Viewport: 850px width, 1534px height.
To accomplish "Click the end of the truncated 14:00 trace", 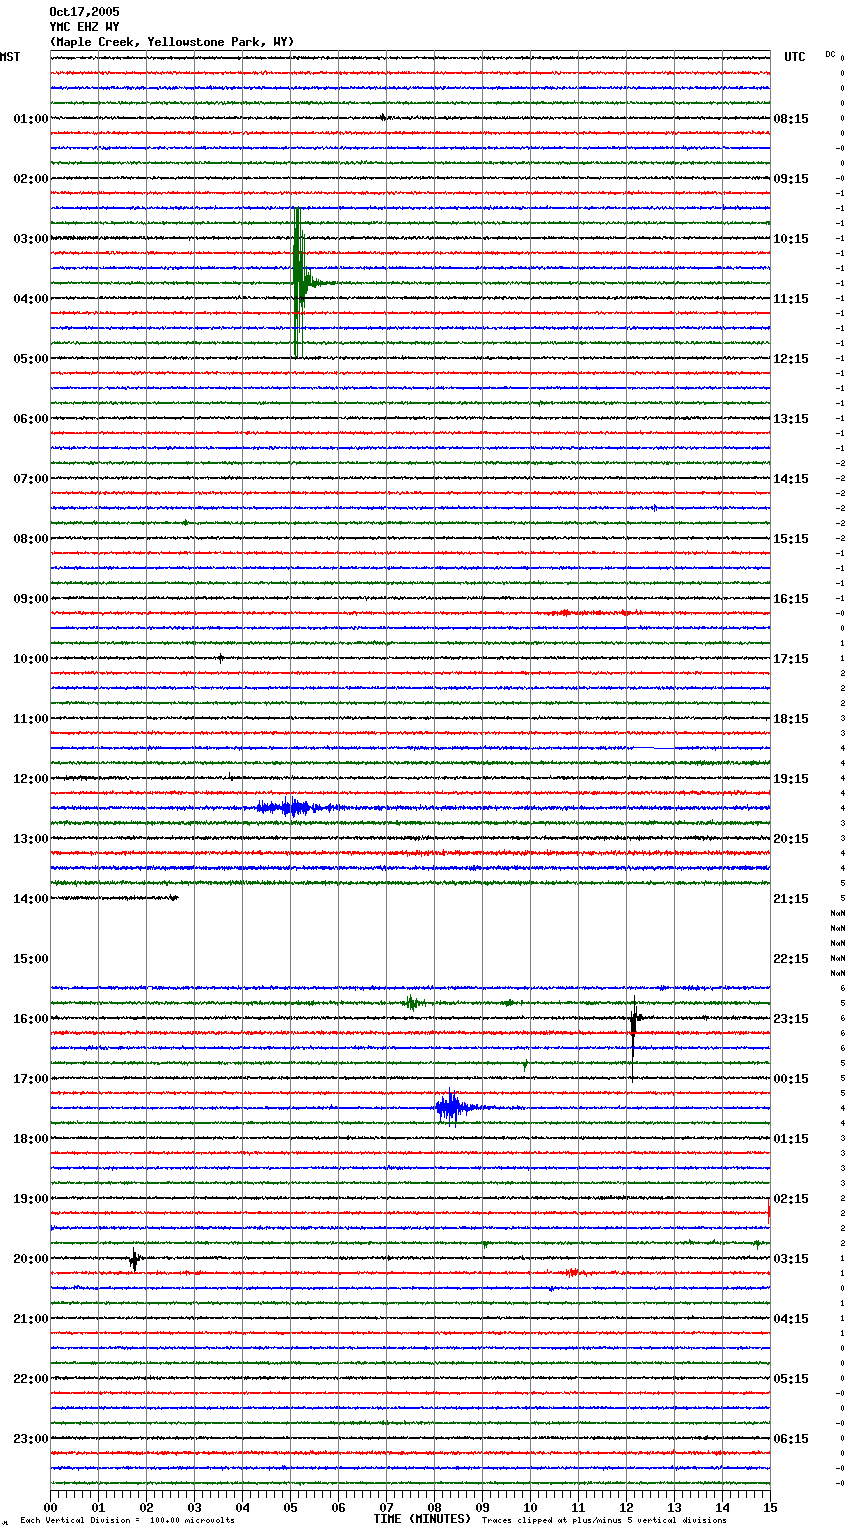I will pyautogui.click(x=175, y=898).
